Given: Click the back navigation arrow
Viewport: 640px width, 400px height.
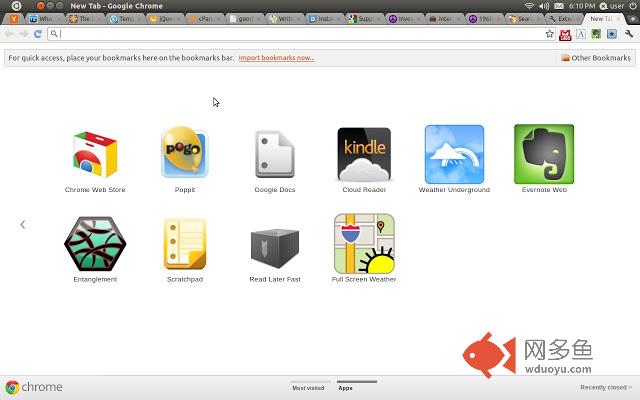Looking at the screenshot, I should (9, 34).
